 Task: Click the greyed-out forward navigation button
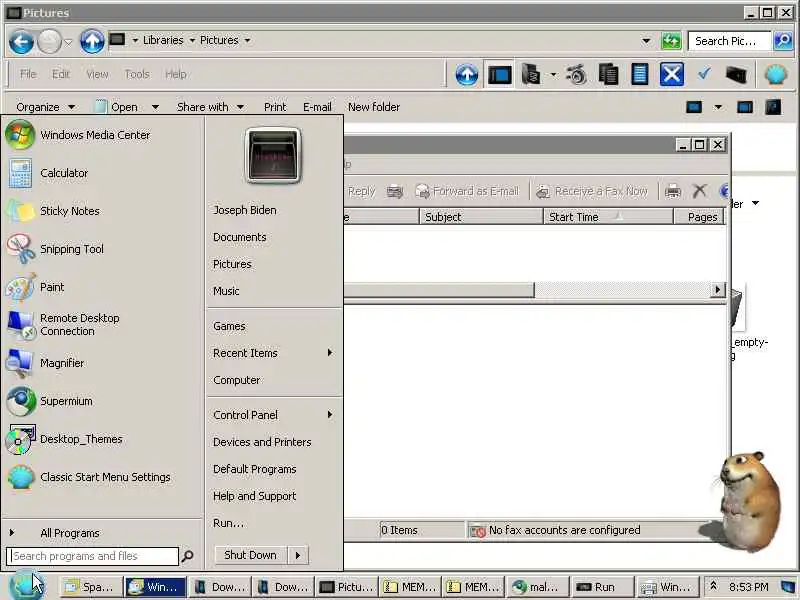(49, 41)
